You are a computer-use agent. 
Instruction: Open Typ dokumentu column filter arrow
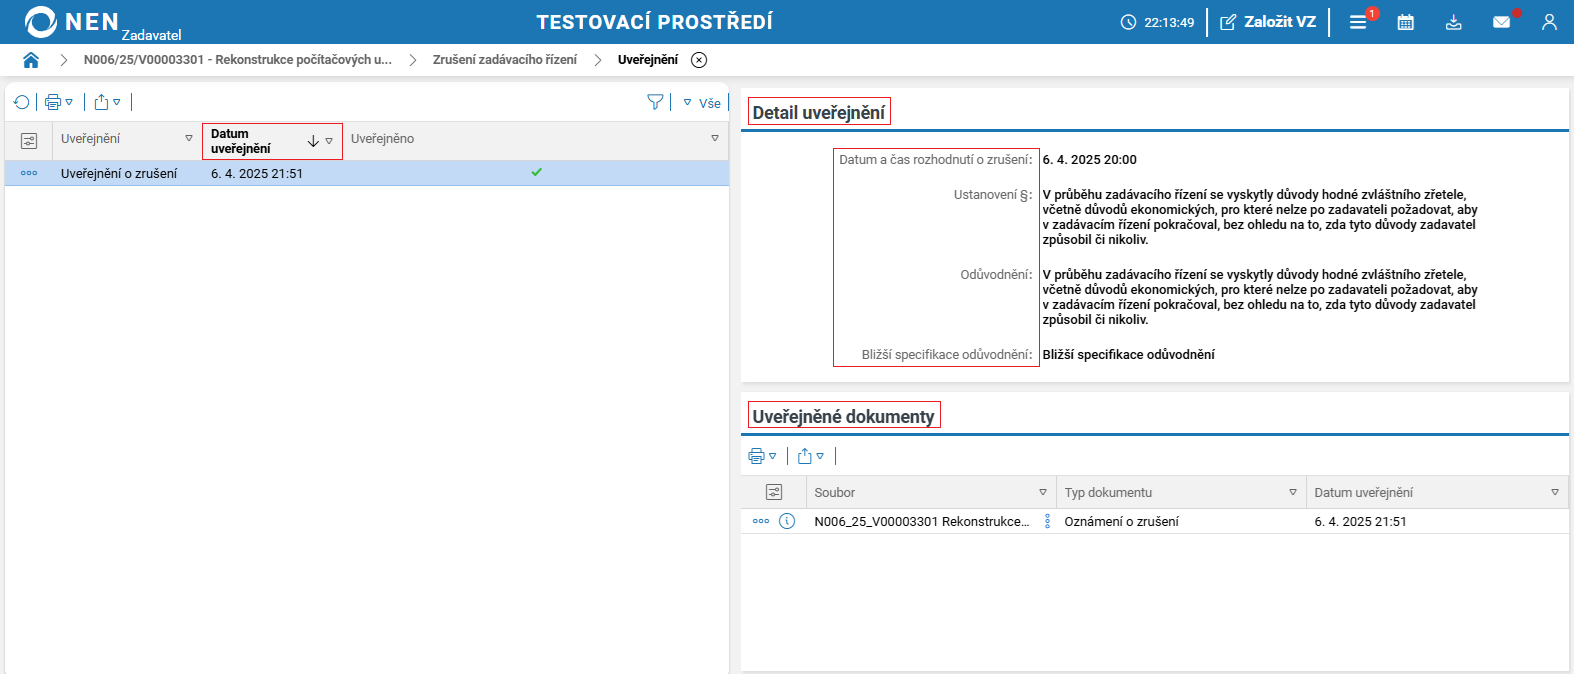click(x=1292, y=492)
